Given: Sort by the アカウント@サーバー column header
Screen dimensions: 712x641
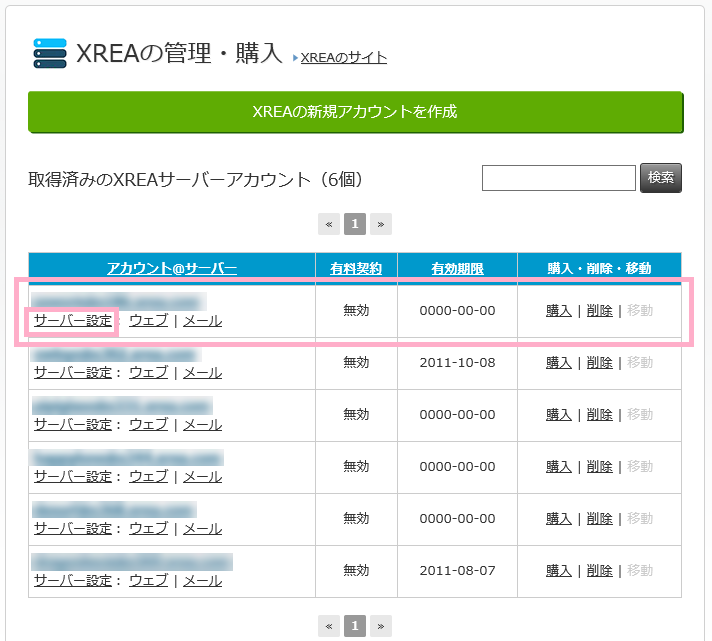Looking at the screenshot, I should pyautogui.click(x=172, y=268).
